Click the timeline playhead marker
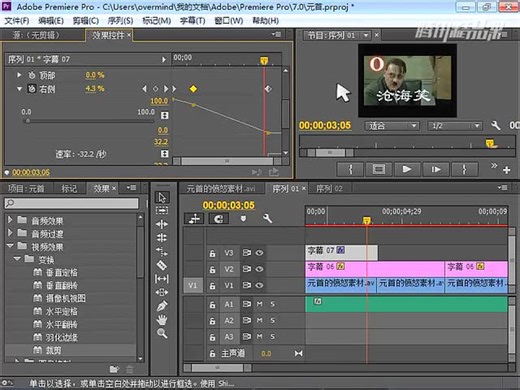 367,220
